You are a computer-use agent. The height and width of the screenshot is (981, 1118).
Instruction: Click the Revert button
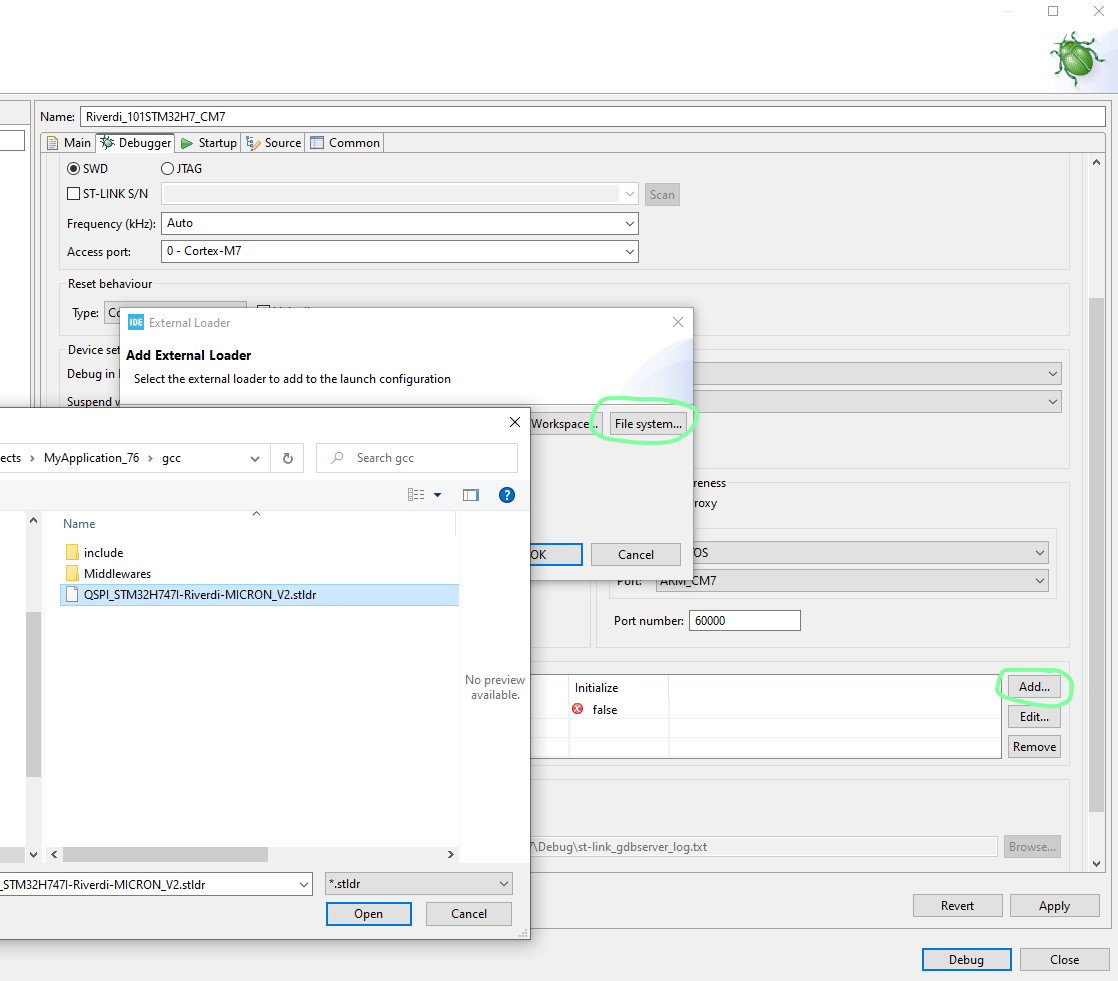[x=957, y=905]
